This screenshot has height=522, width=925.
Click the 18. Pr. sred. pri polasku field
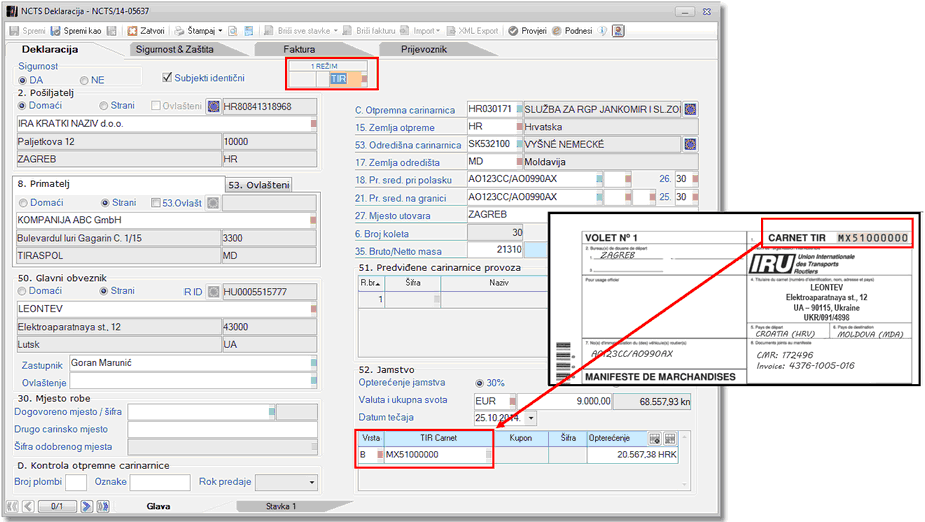(535, 179)
